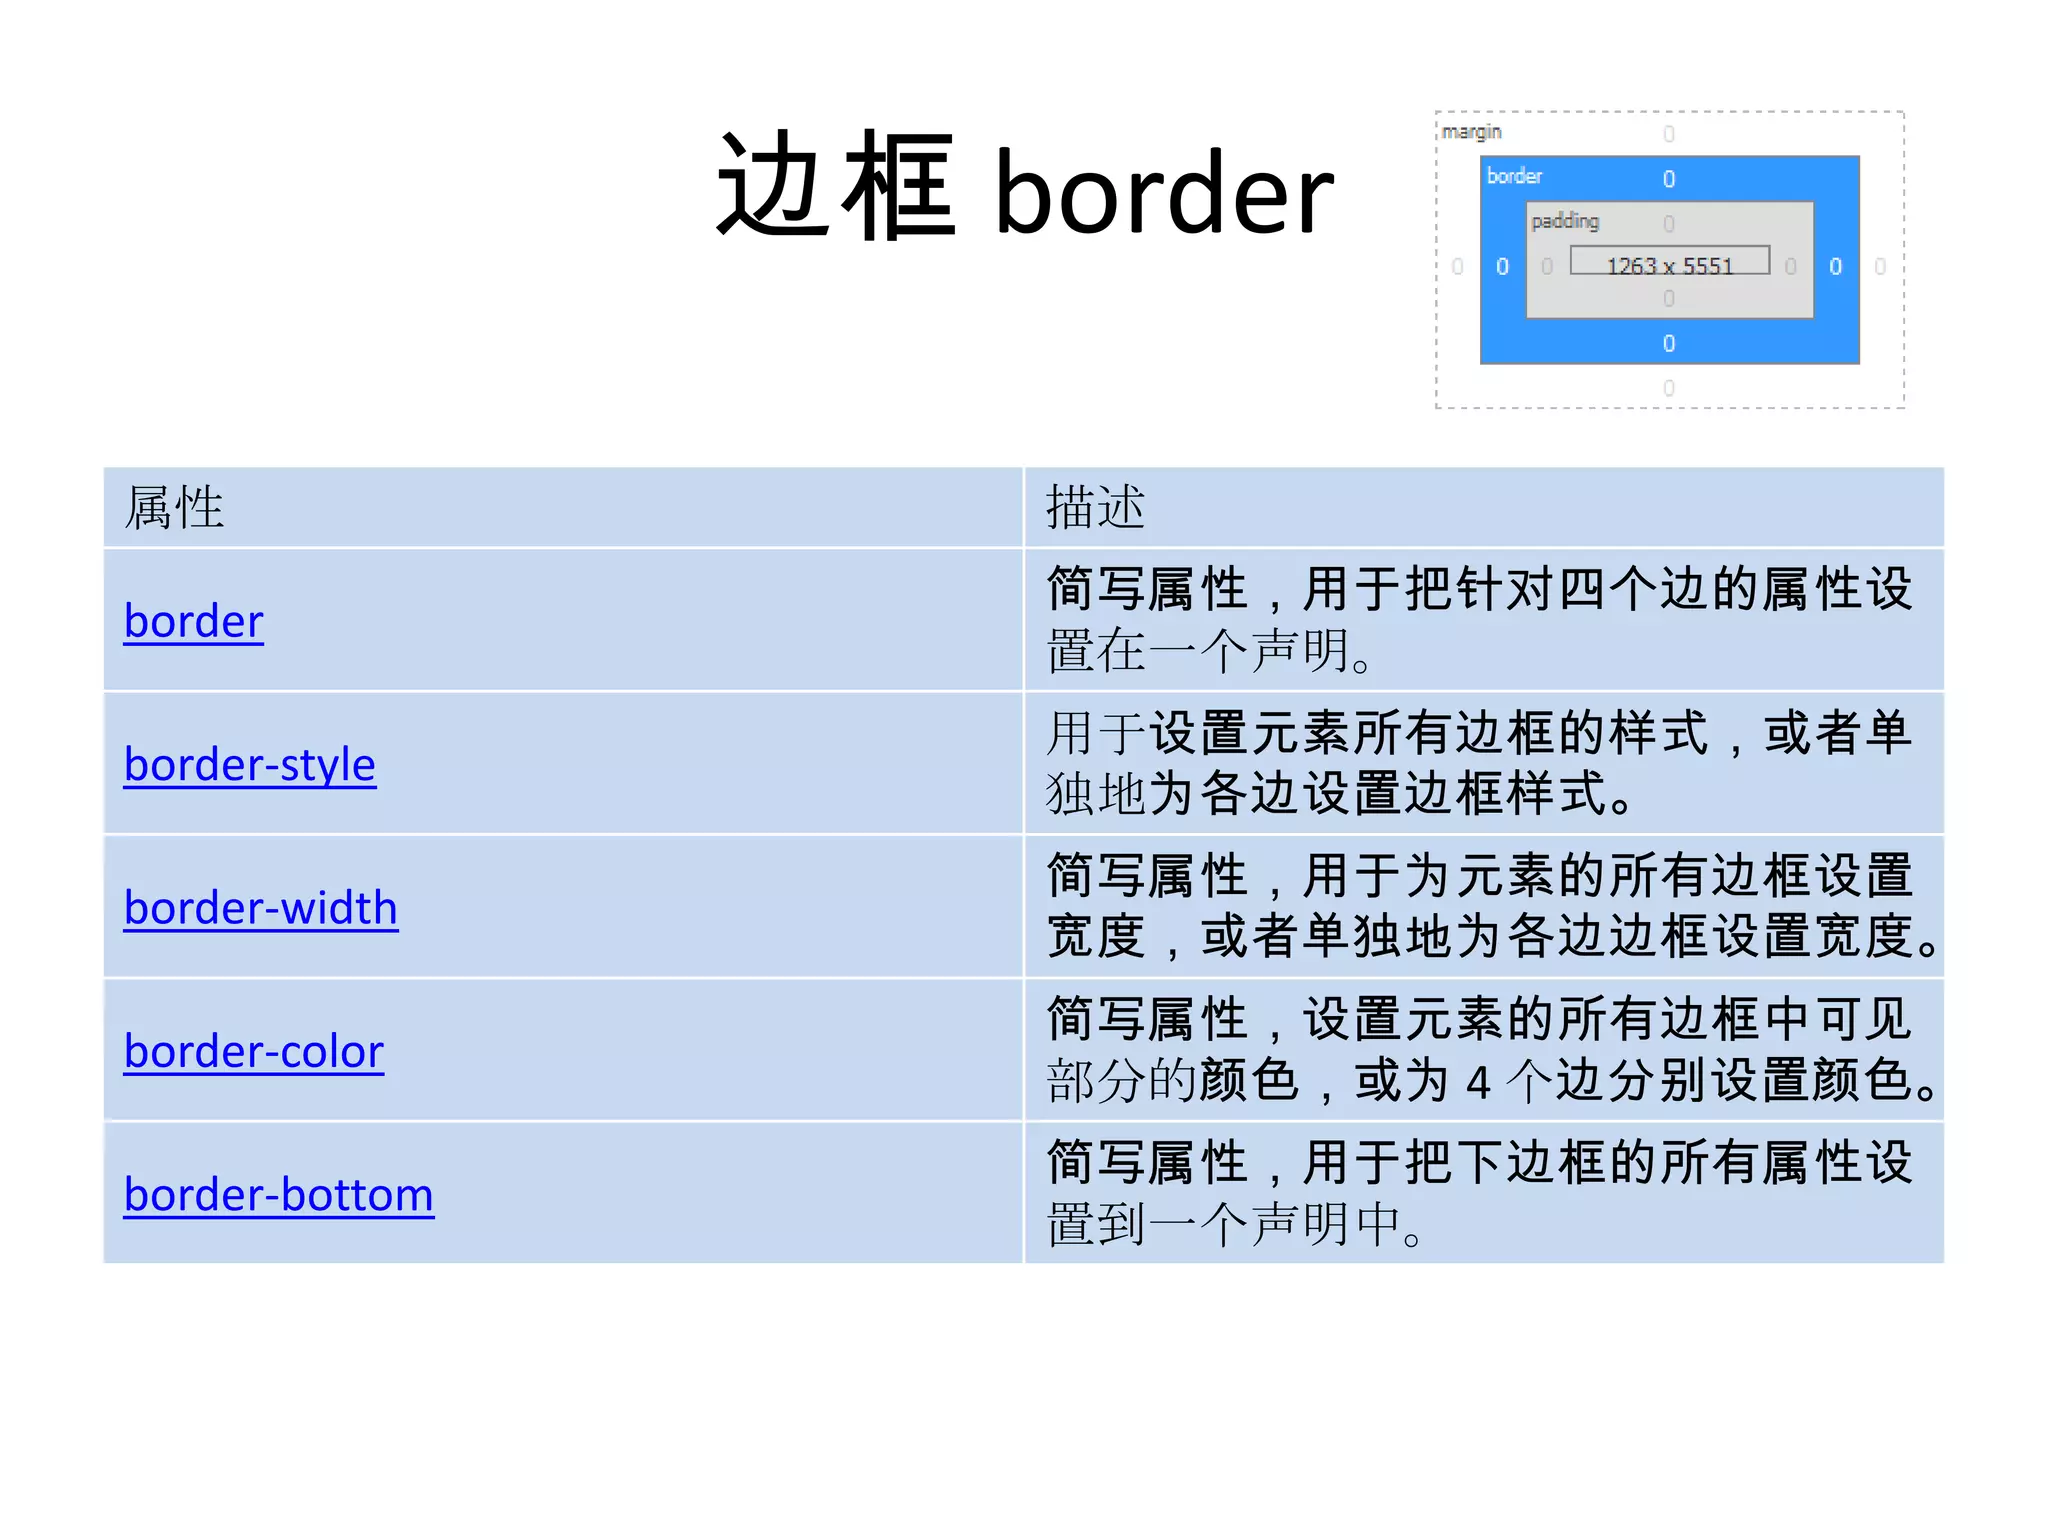Open the border property link
This screenshot has width=2048, height=1536.
click(x=194, y=621)
